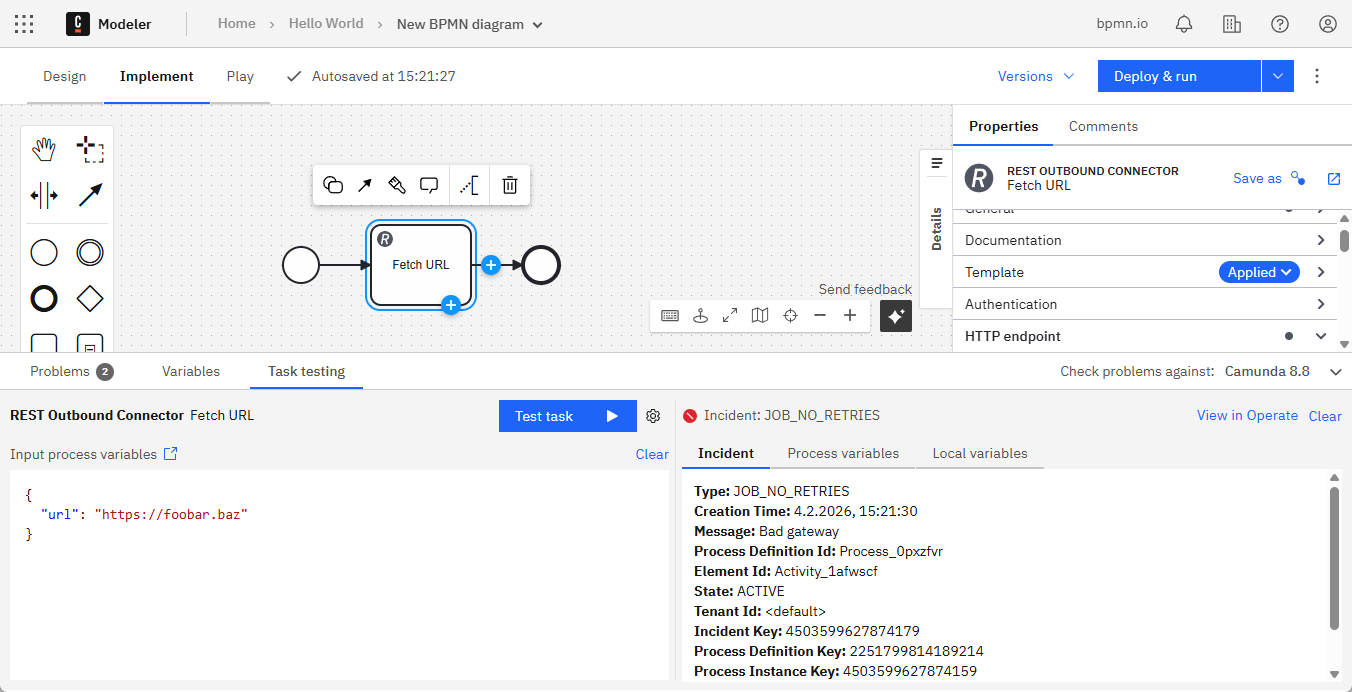
Task: Fit diagram to viewport with expand arrows icon
Action: (x=729, y=315)
